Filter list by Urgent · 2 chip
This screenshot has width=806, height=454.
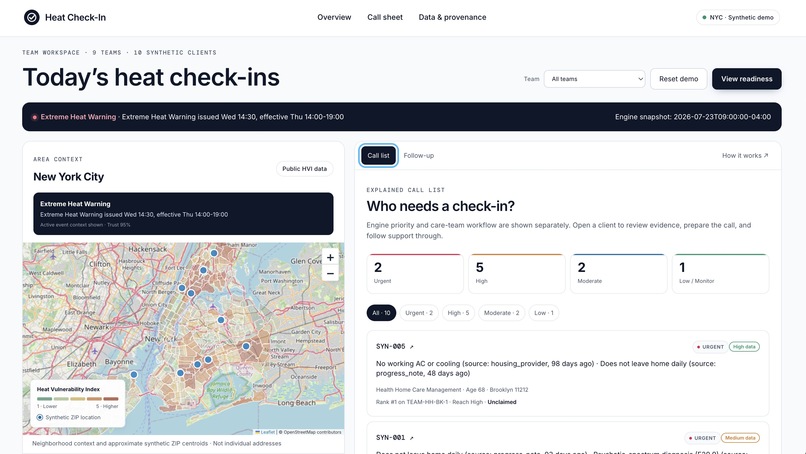419,313
